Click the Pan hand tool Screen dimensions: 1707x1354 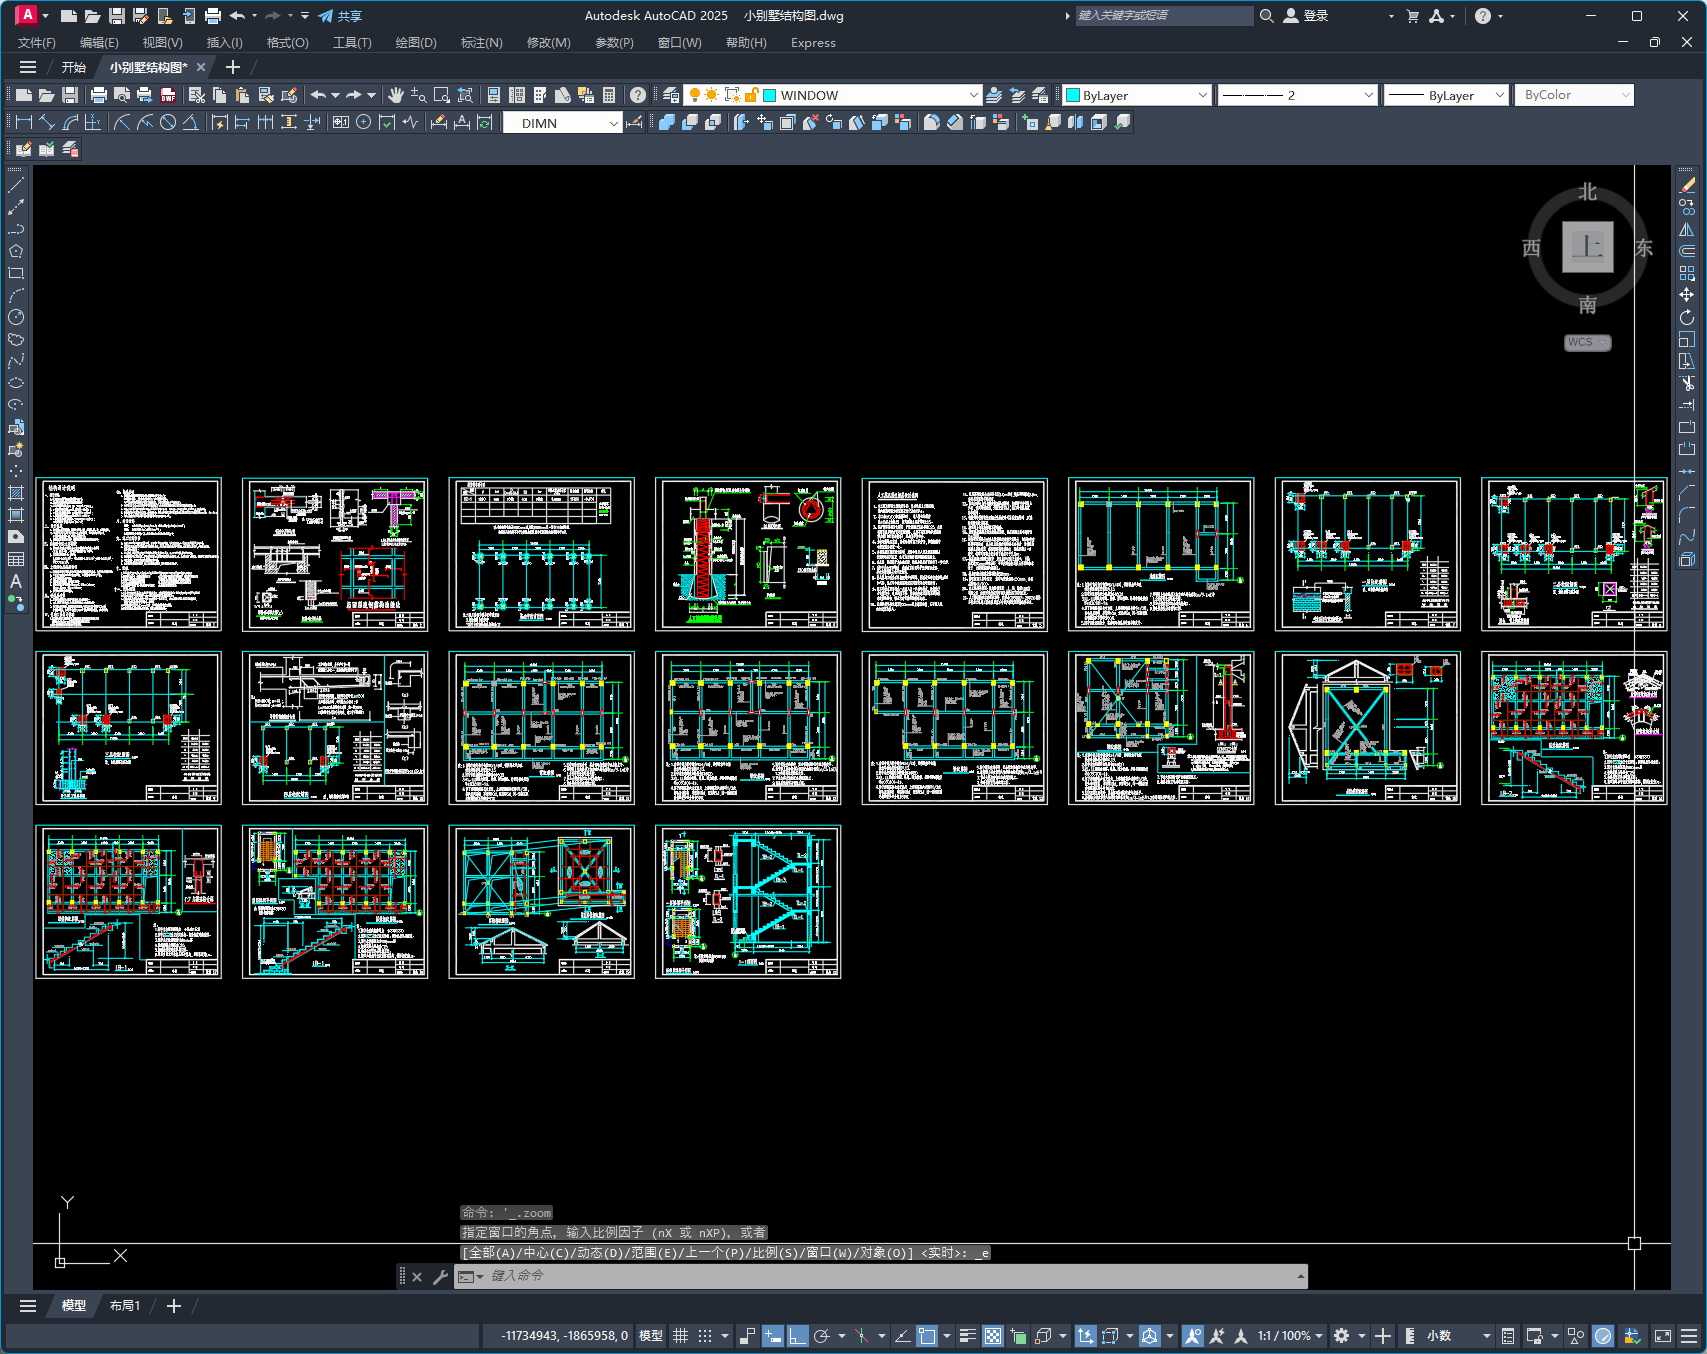(x=396, y=95)
